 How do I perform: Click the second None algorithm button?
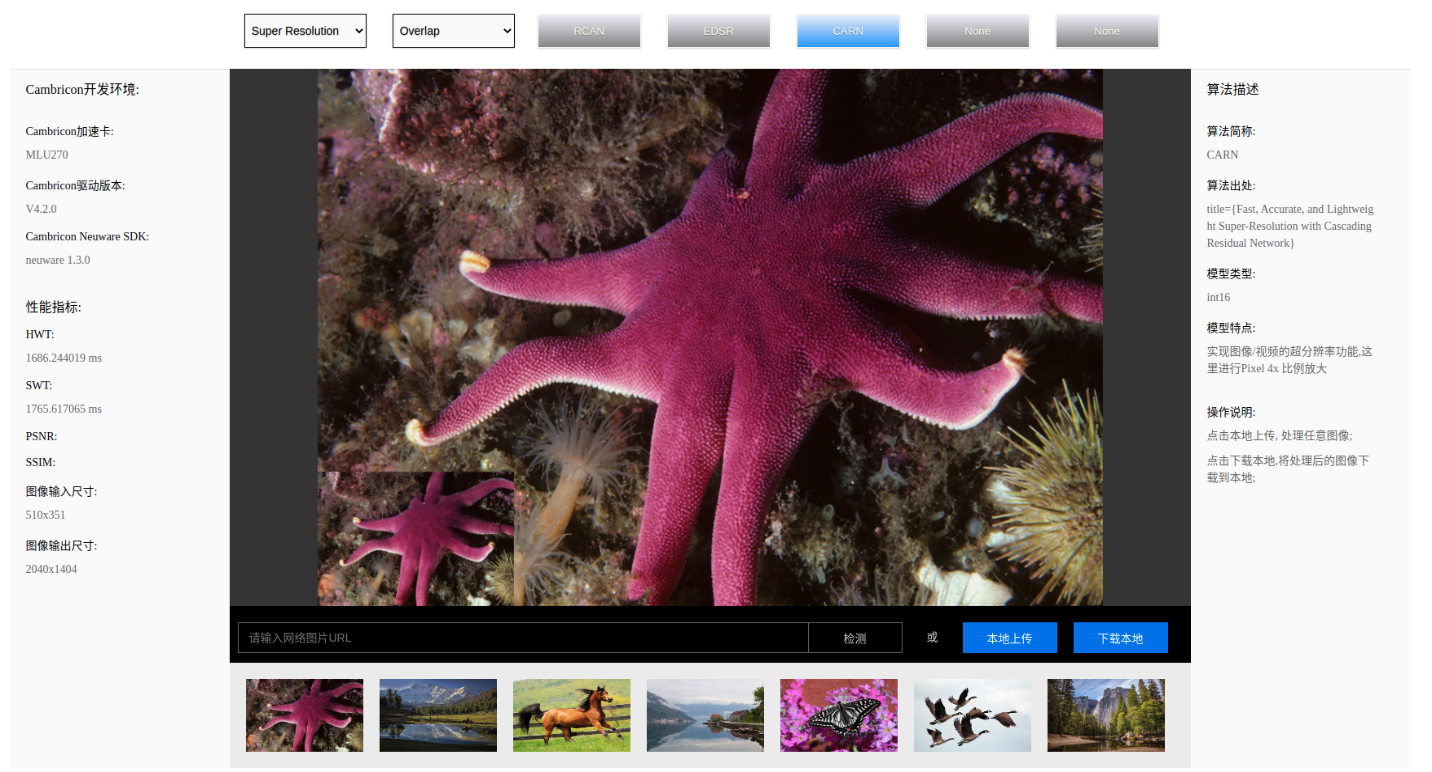pos(1107,31)
